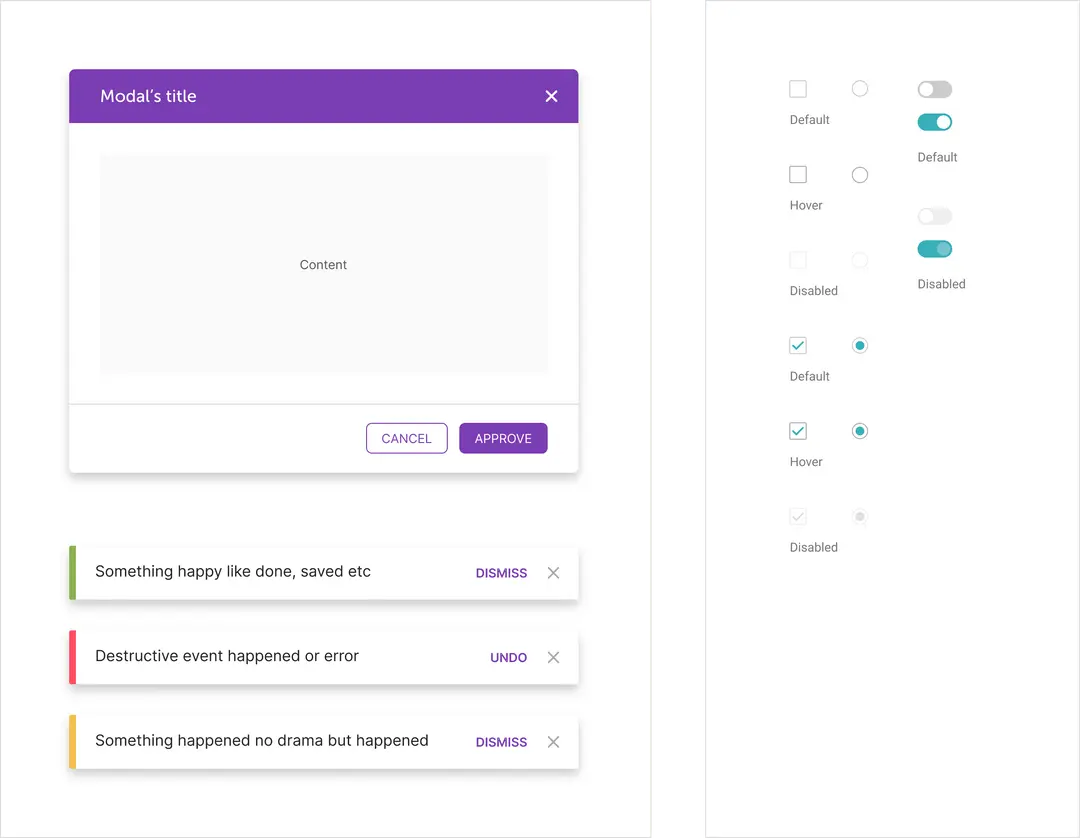
Task: Check the Hover state checkbox
Action: click(x=798, y=175)
